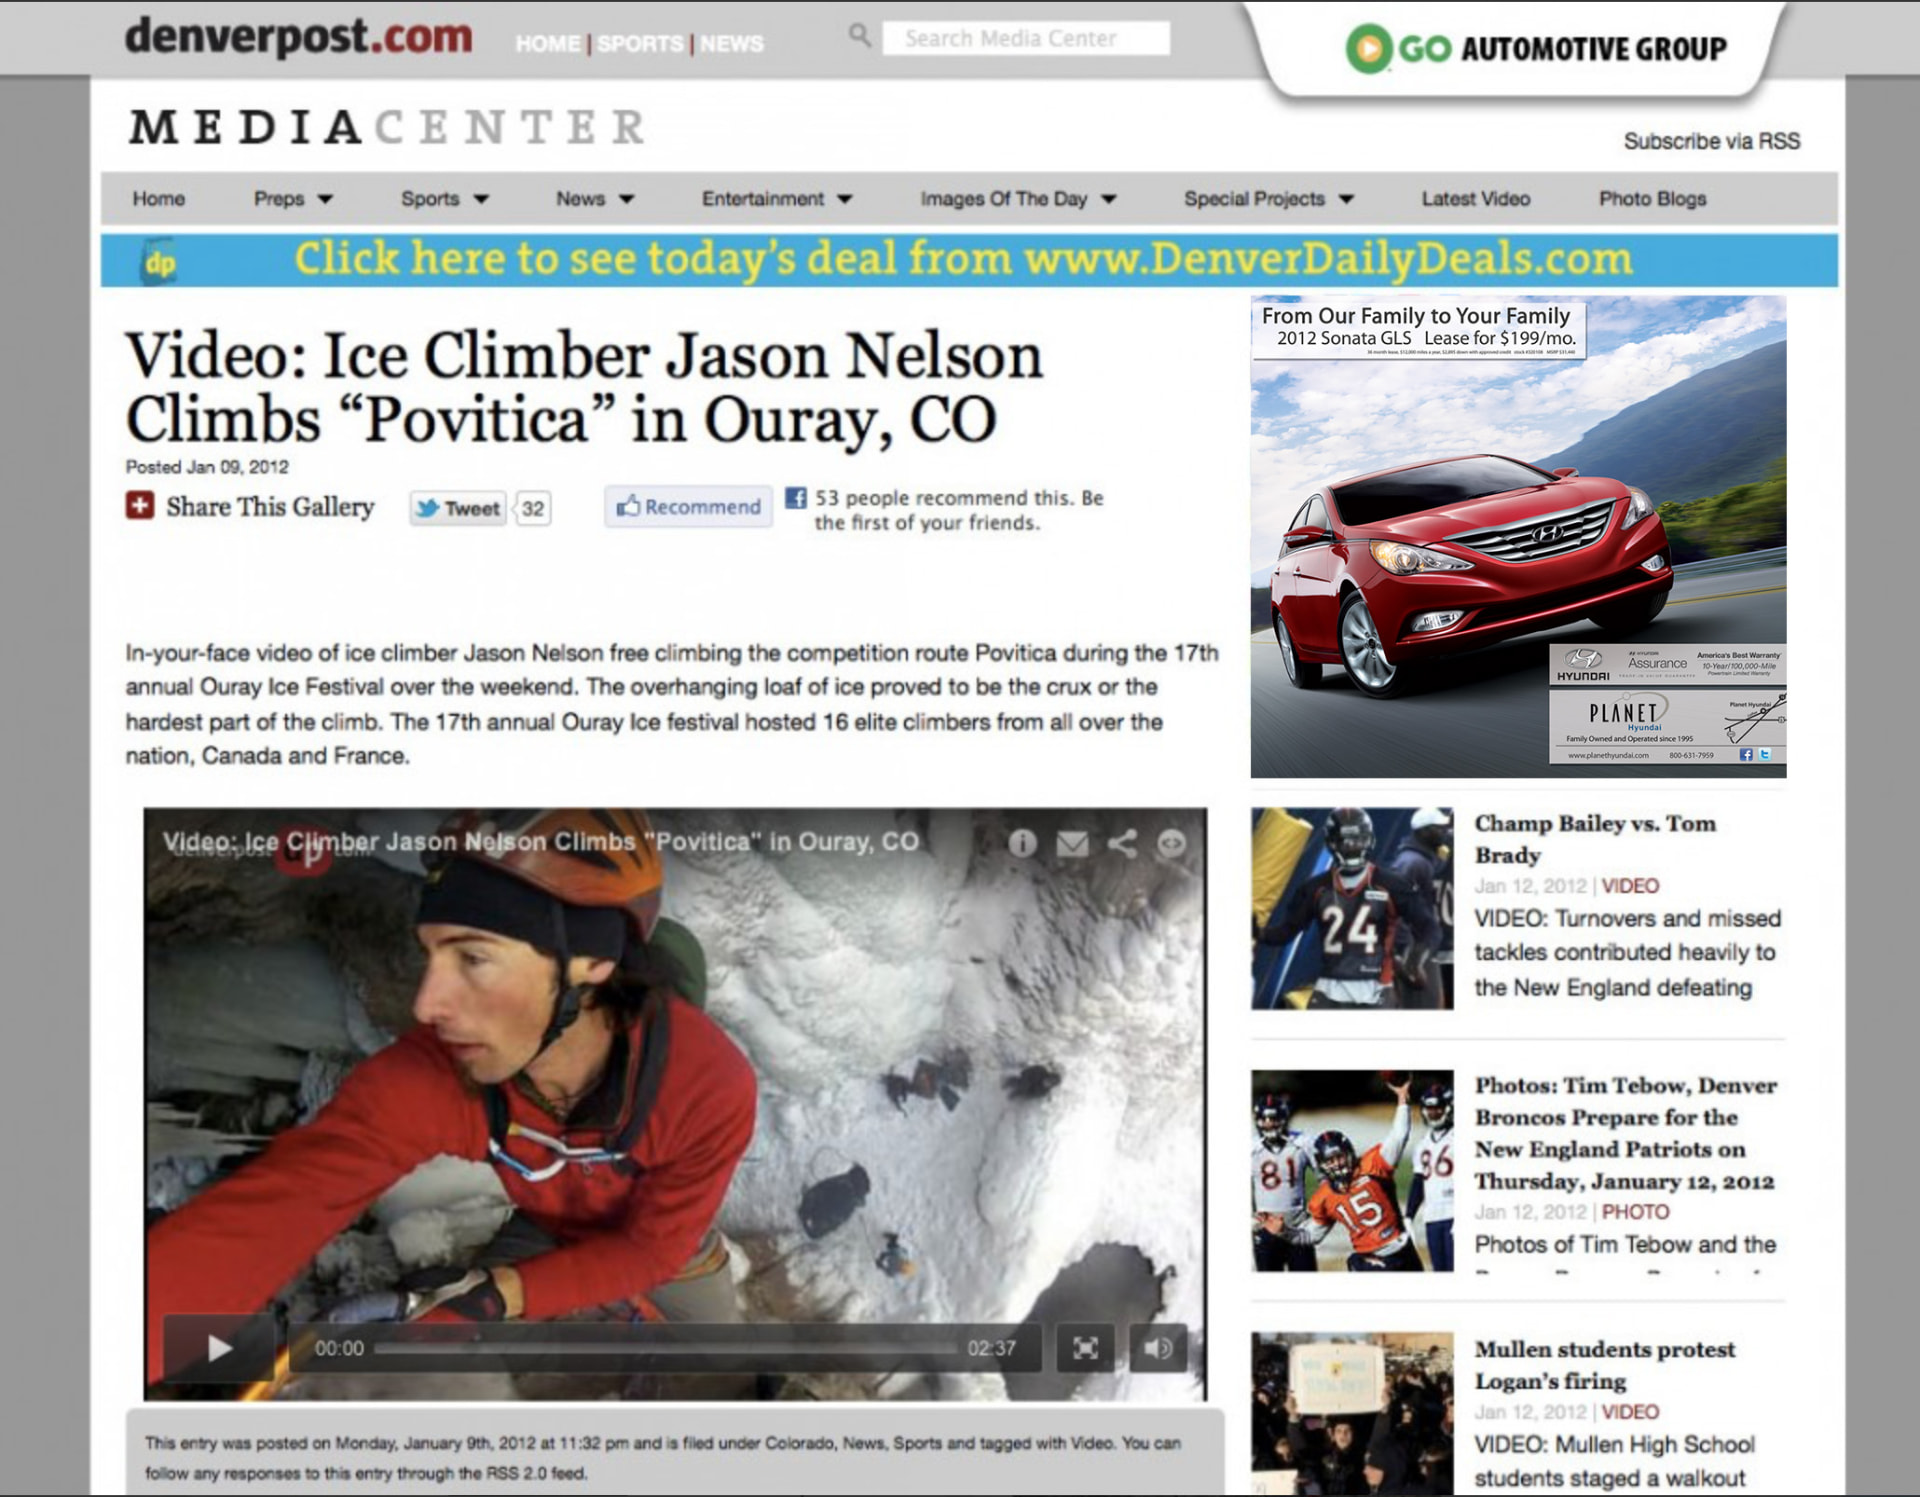Screen dimensions: 1920x1497
Task: Click the Mullen protest thumbnail image
Action: tap(1352, 1414)
